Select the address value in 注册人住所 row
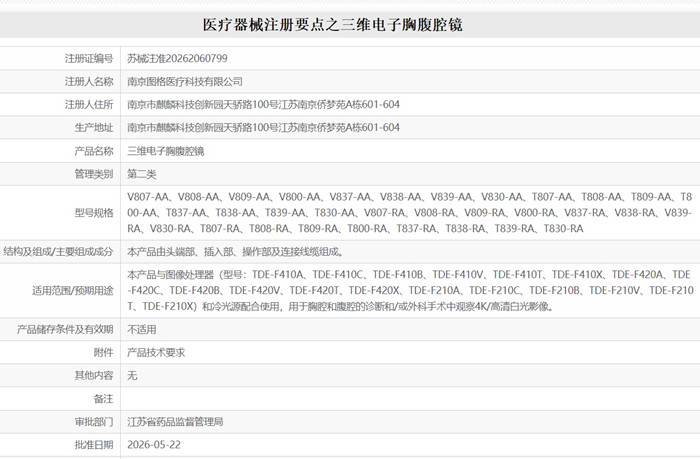 coord(263,104)
